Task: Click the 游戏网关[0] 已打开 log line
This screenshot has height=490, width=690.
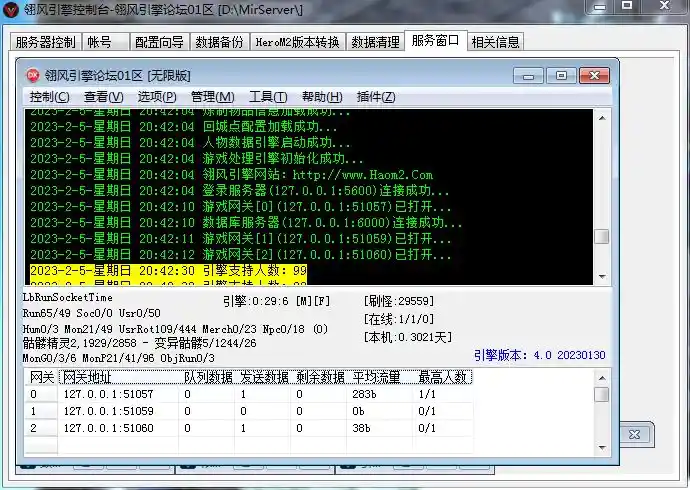Action: click(x=241, y=206)
